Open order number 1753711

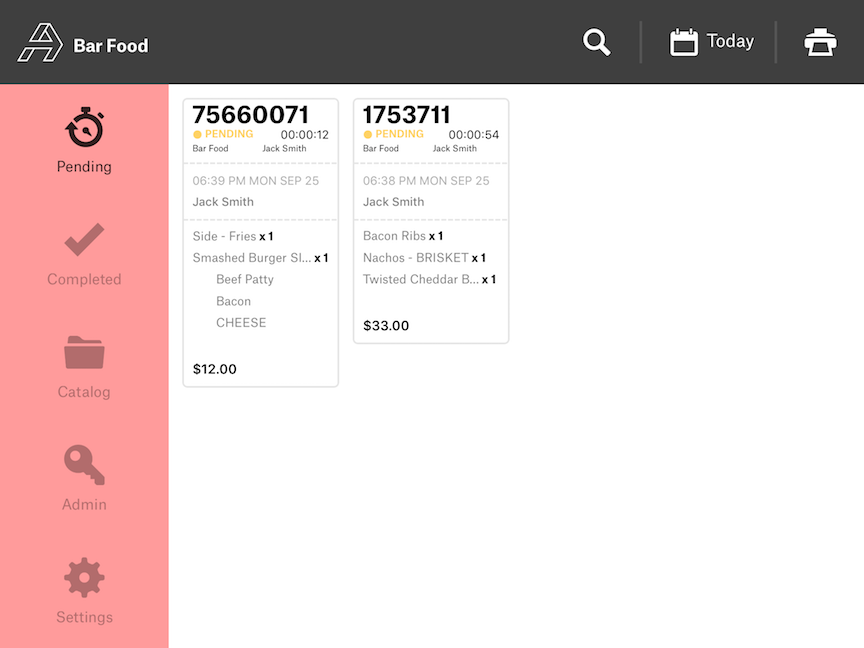[x=407, y=115]
